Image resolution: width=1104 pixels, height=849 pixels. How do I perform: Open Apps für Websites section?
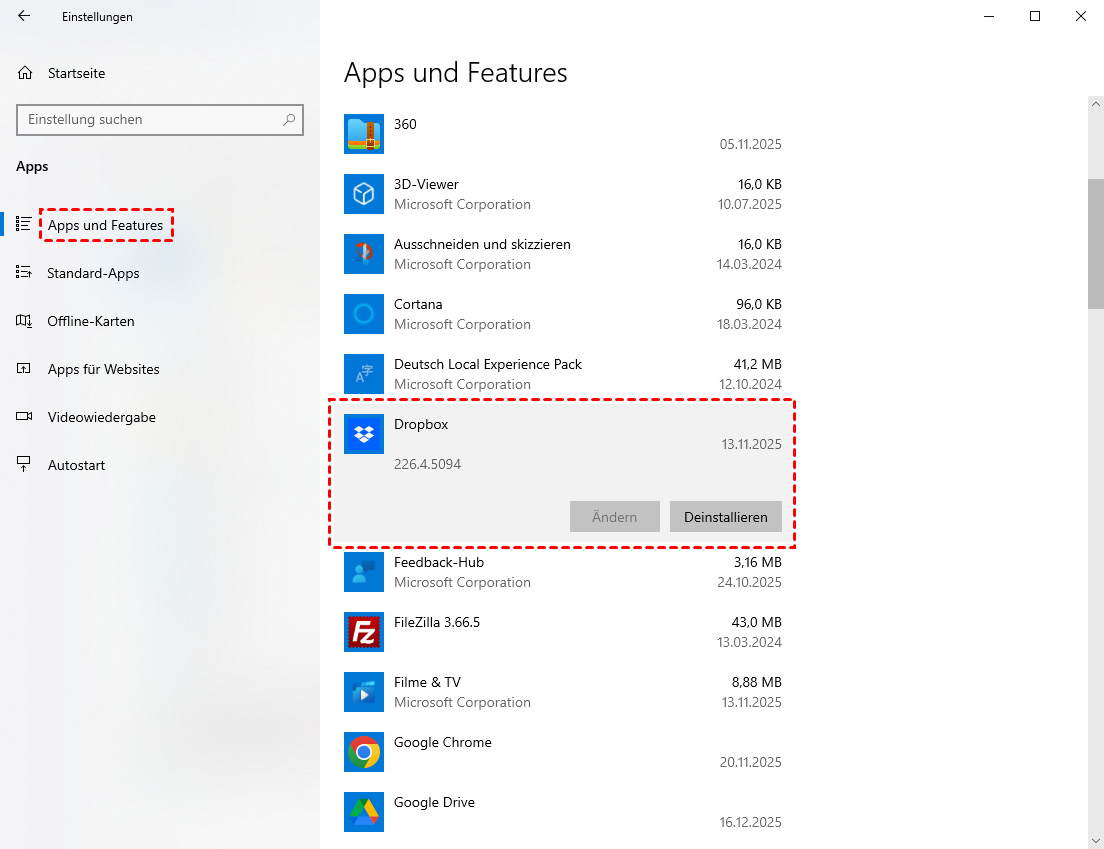[104, 369]
